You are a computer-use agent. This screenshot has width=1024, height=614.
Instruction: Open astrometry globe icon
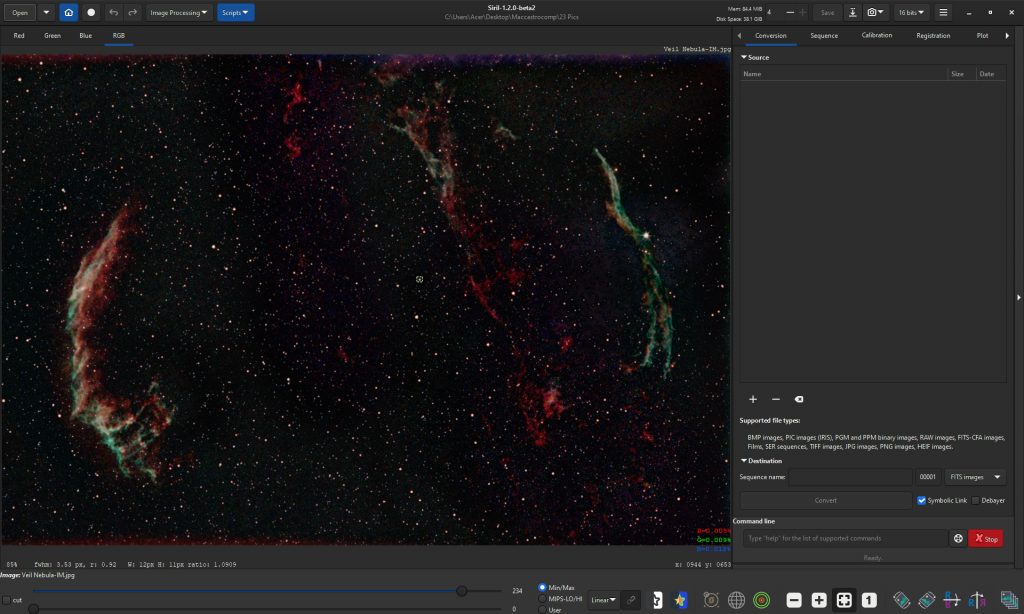click(x=736, y=600)
